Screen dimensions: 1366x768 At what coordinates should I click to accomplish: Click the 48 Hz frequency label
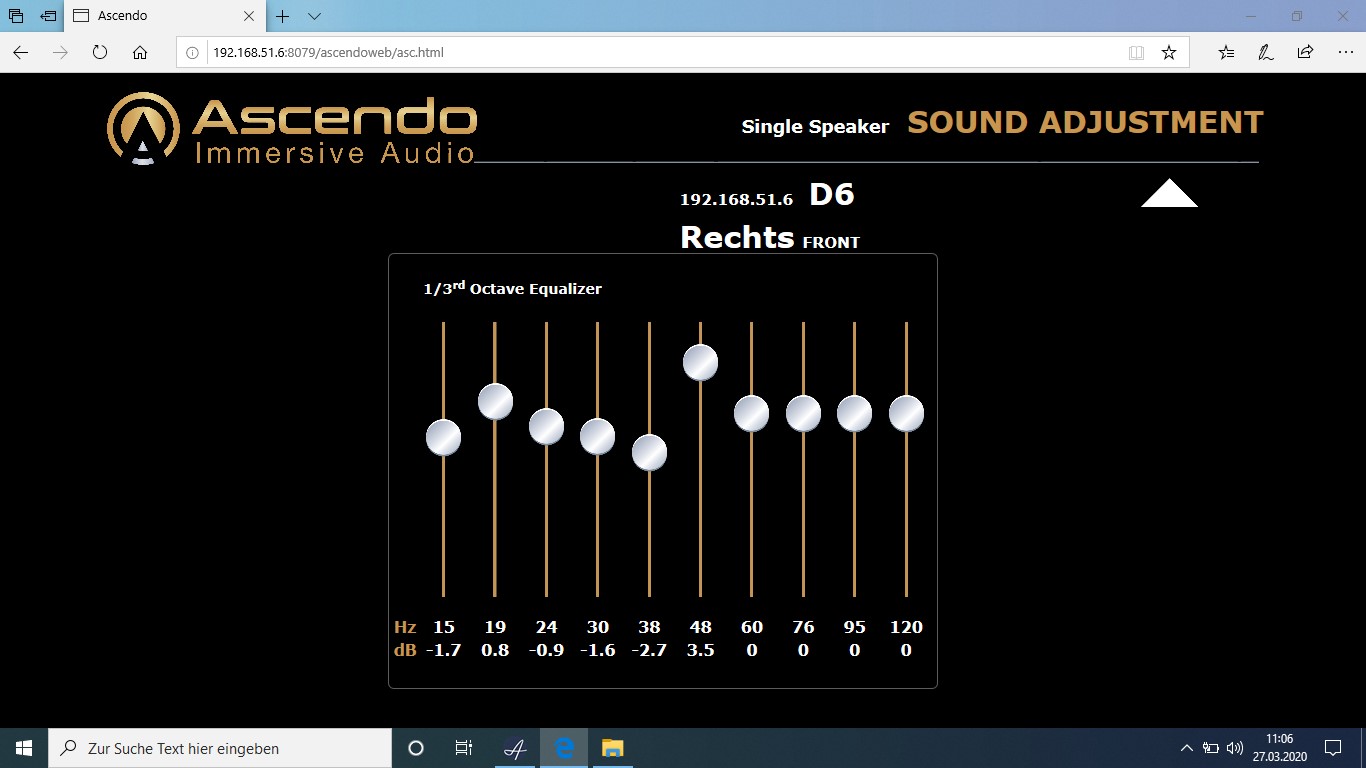pos(700,627)
